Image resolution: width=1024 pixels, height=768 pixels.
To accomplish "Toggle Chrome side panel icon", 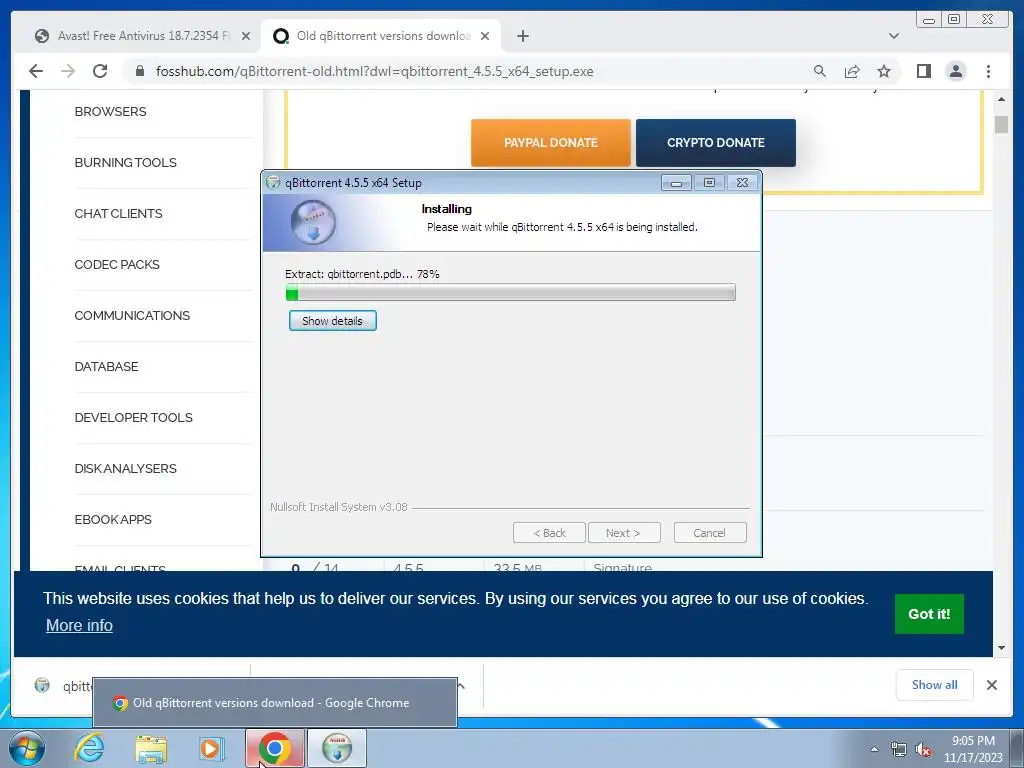I will click(x=923, y=71).
